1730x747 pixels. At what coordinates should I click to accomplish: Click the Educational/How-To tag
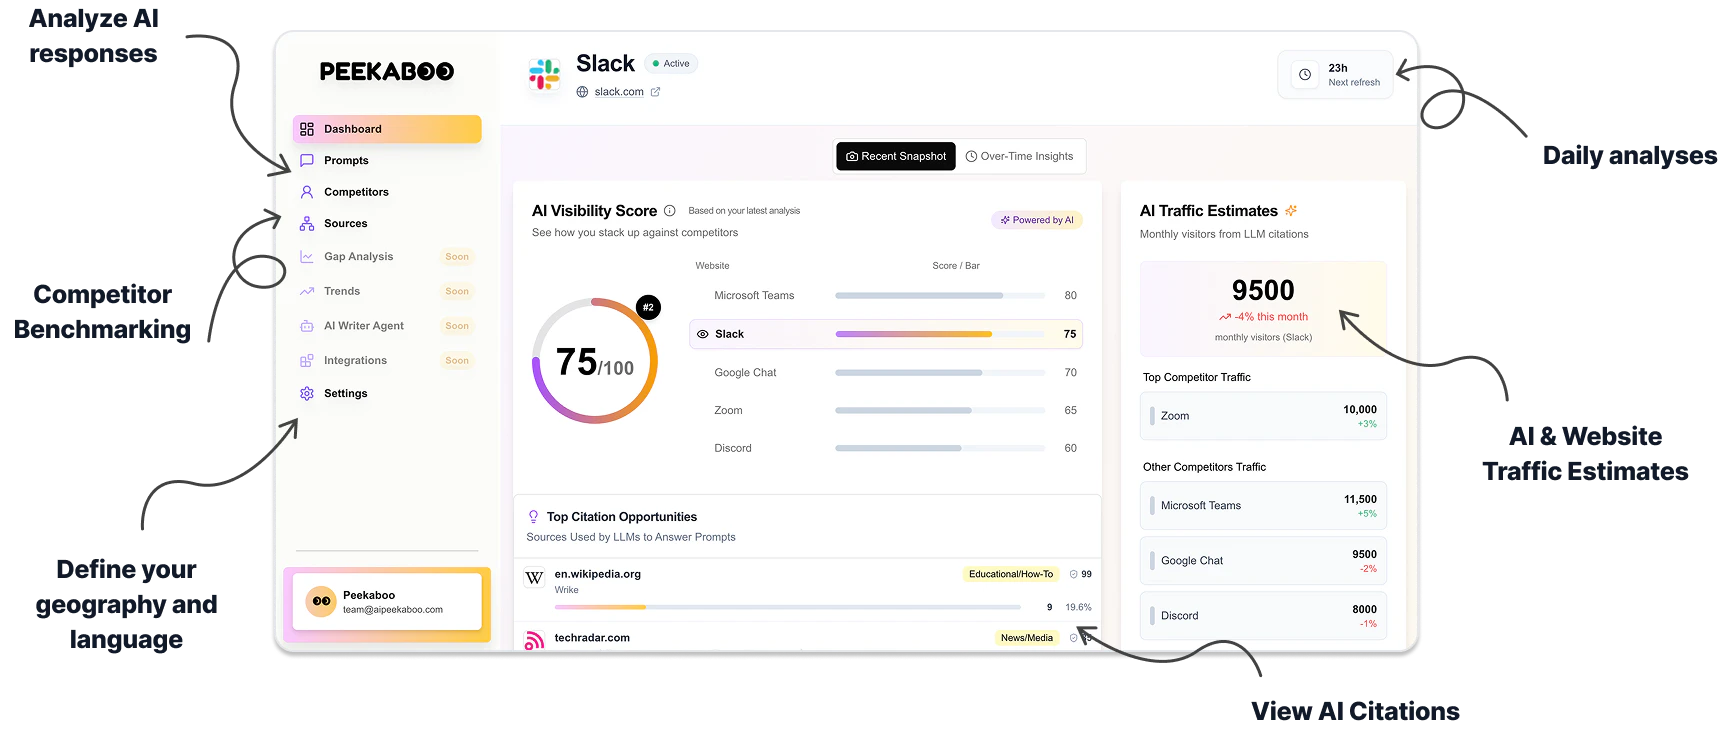1011,574
